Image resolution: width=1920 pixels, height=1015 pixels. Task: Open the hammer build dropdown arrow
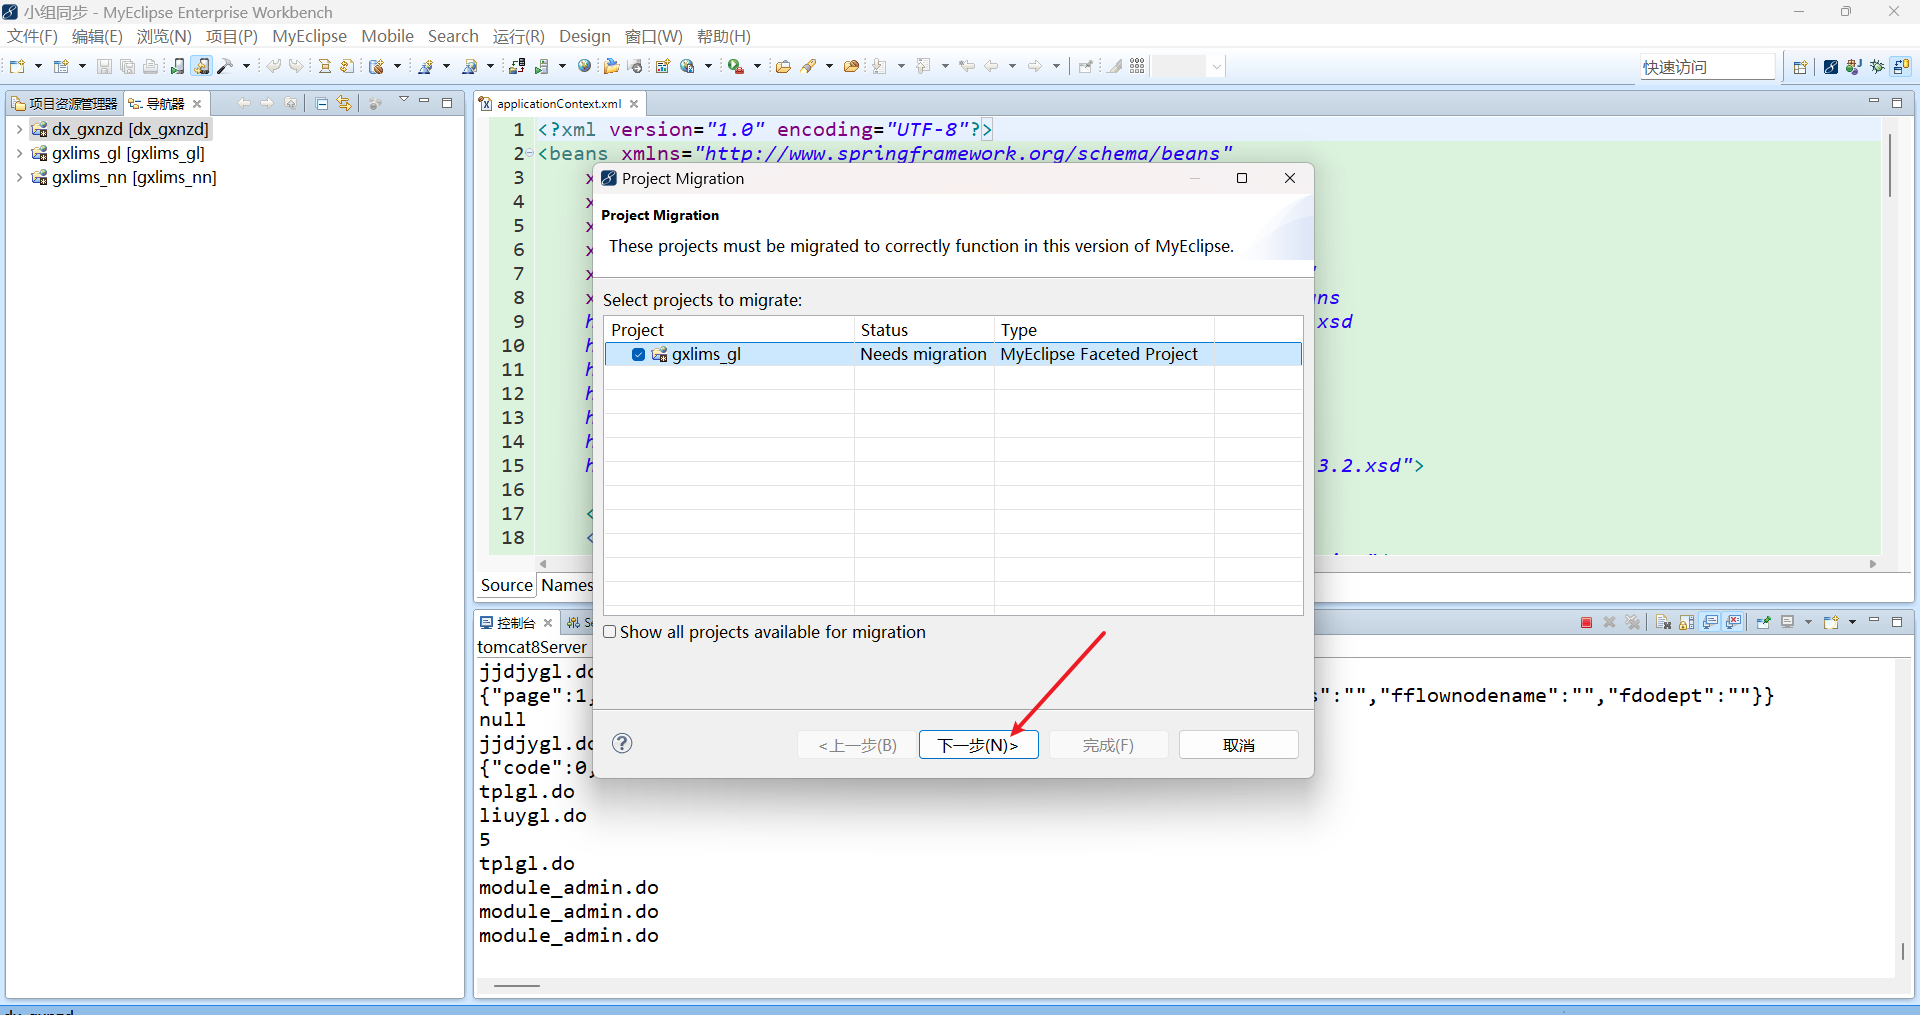(246, 66)
